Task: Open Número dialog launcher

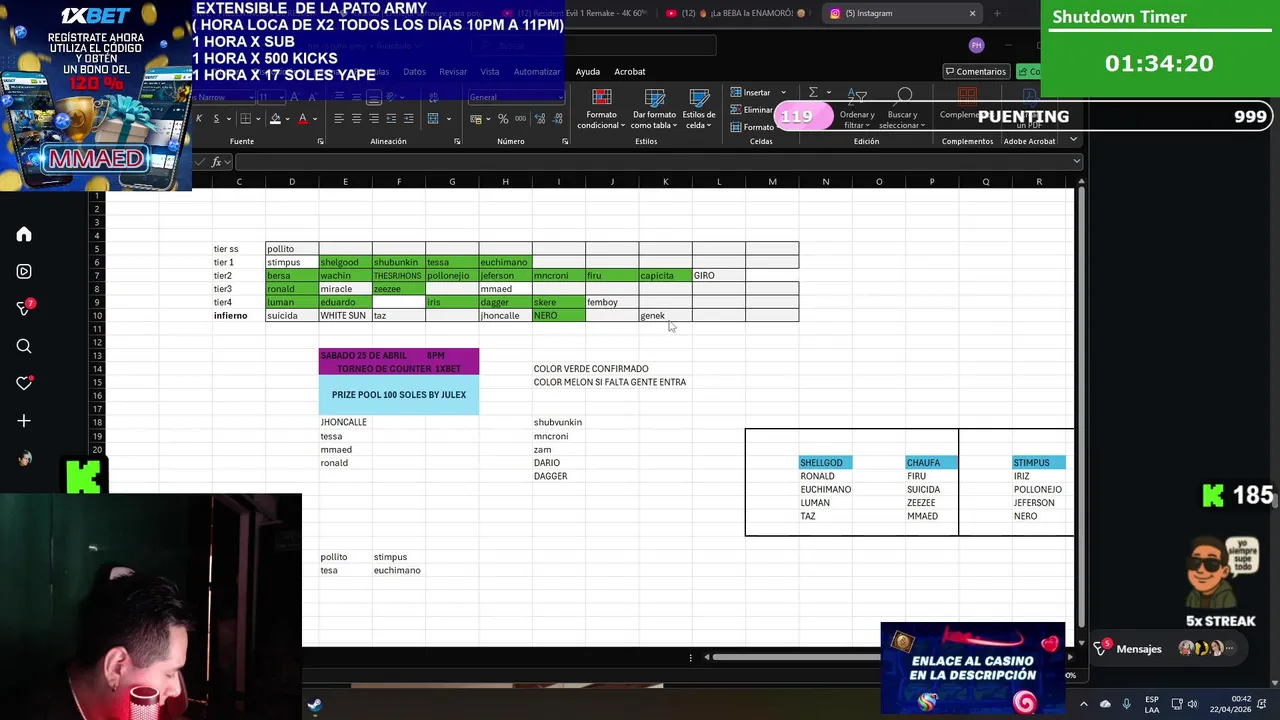Action: pyautogui.click(x=565, y=142)
